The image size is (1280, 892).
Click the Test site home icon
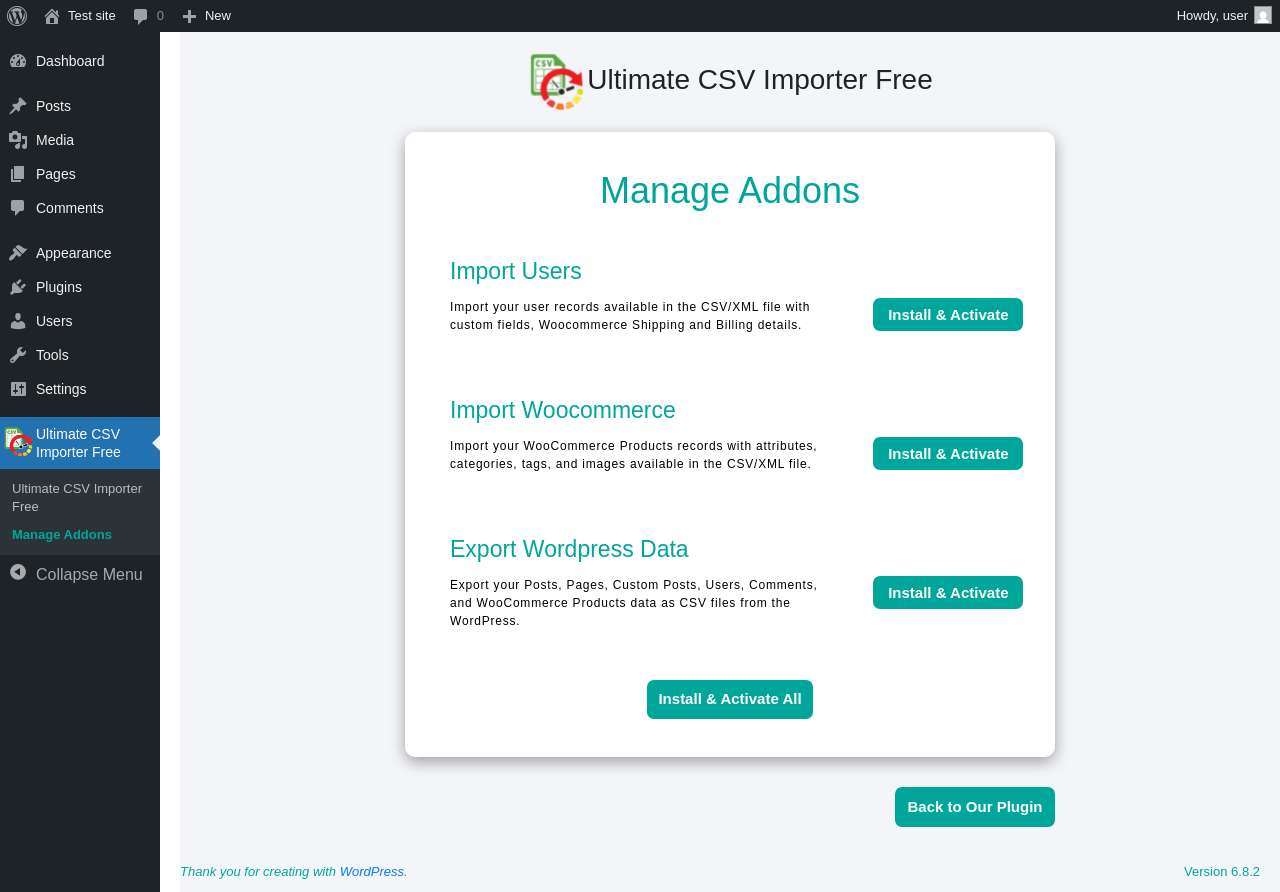pyautogui.click(x=52, y=16)
